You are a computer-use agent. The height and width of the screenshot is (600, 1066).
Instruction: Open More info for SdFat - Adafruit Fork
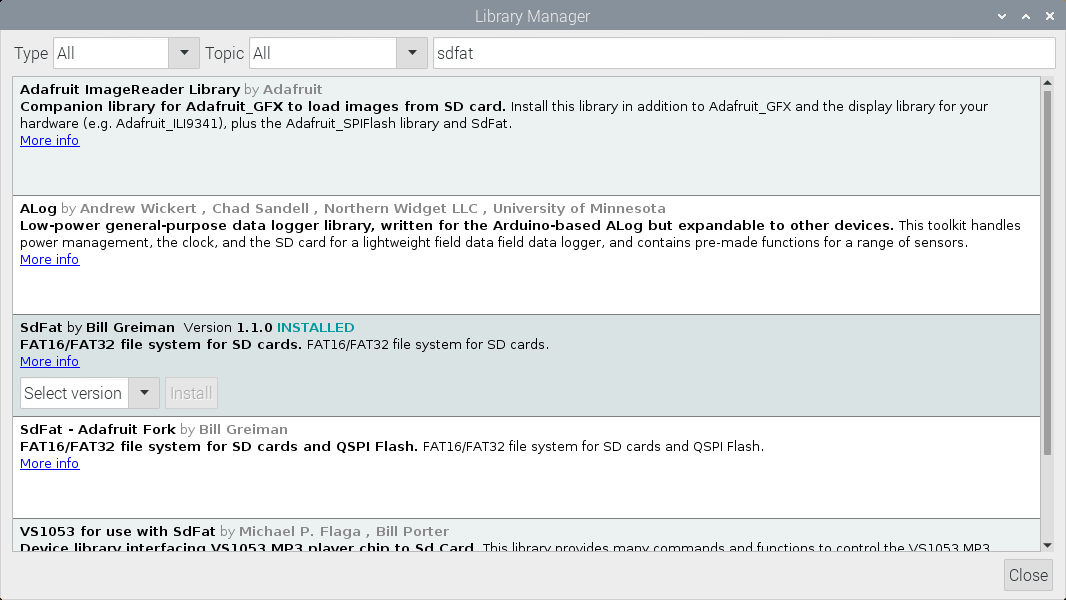50,463
